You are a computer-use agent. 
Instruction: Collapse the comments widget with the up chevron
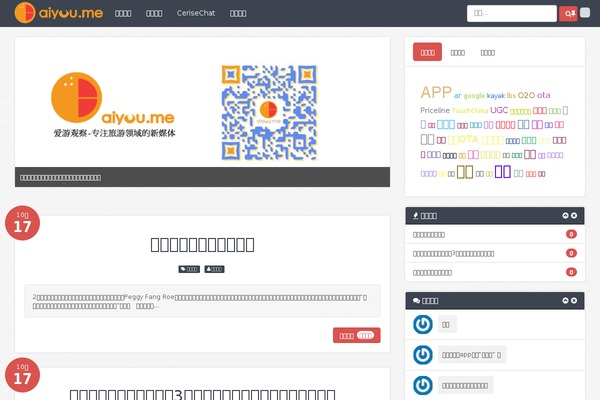pyautogui.click(x=565, y=300)
